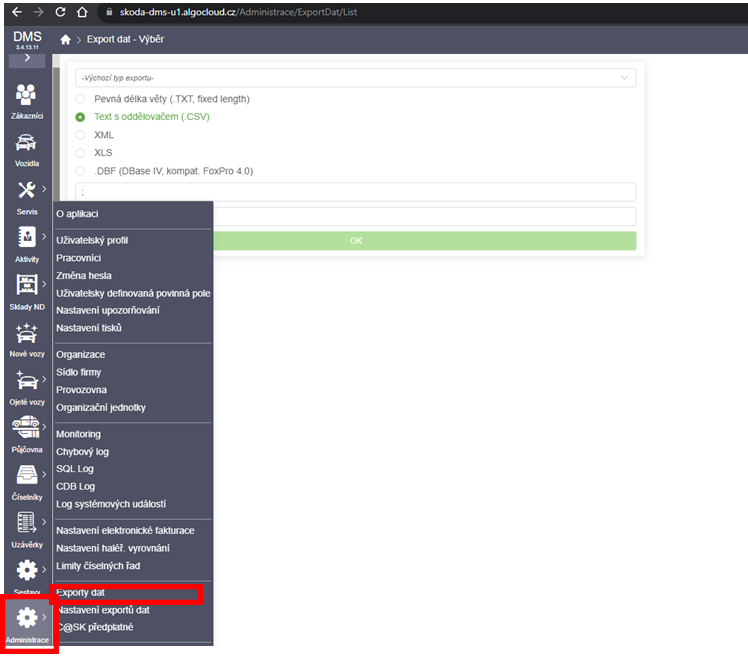Select the XLS export radio button
748x660 pixels.
pyautogui.click(x=81, y=153)
